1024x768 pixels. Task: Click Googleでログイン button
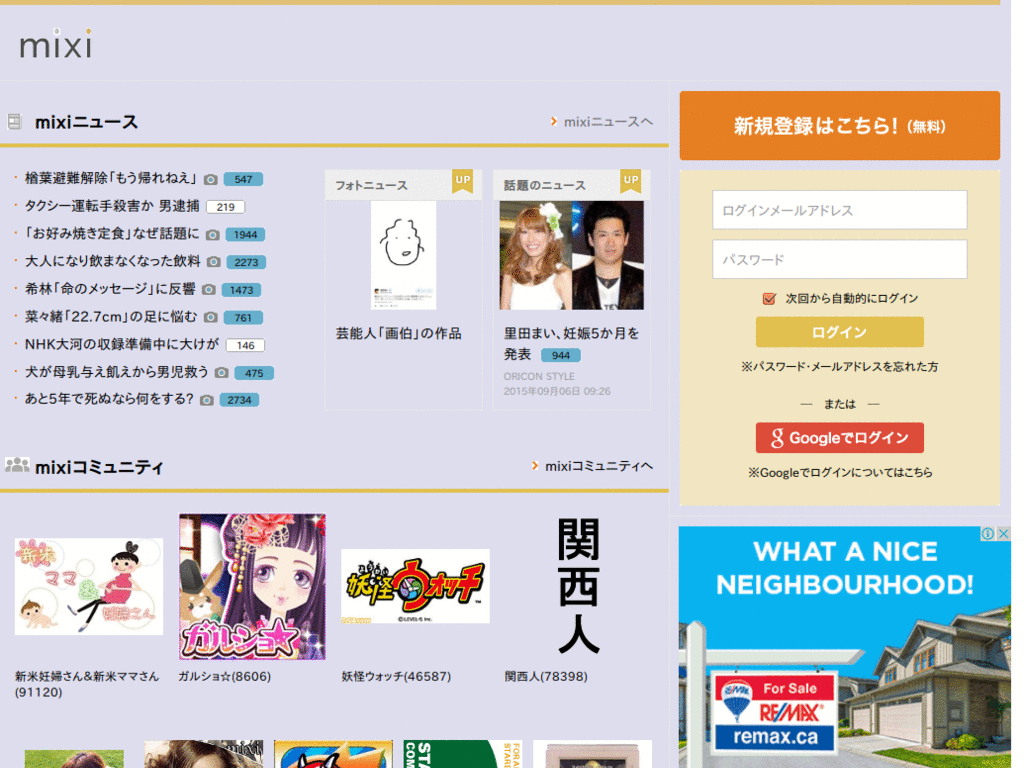839,438
